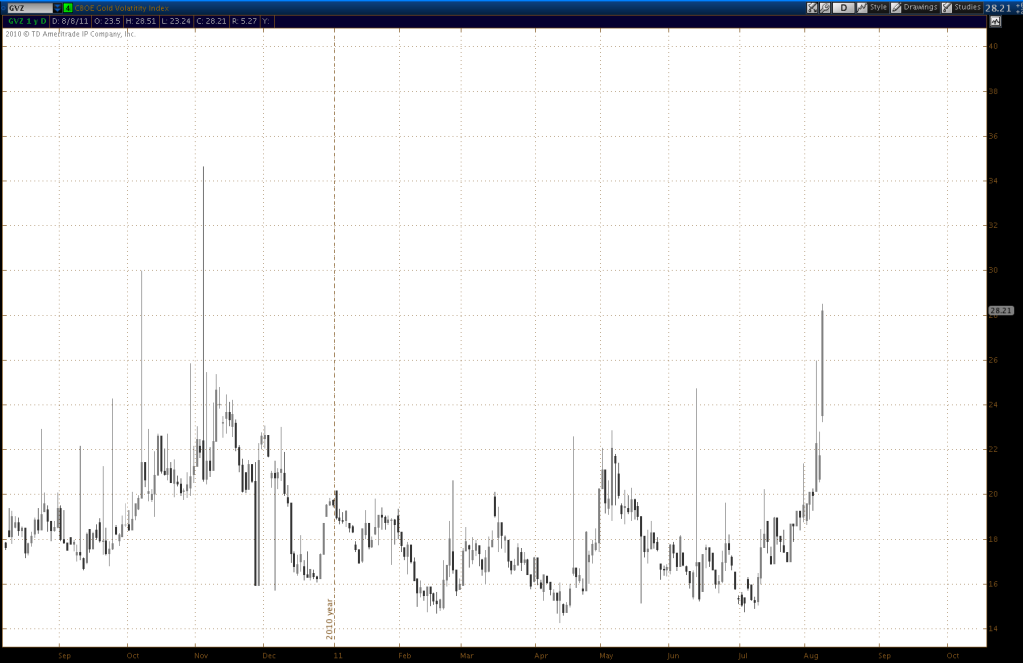
Task: Click the pencil icon beside Drawings
Action: point(896,8)
